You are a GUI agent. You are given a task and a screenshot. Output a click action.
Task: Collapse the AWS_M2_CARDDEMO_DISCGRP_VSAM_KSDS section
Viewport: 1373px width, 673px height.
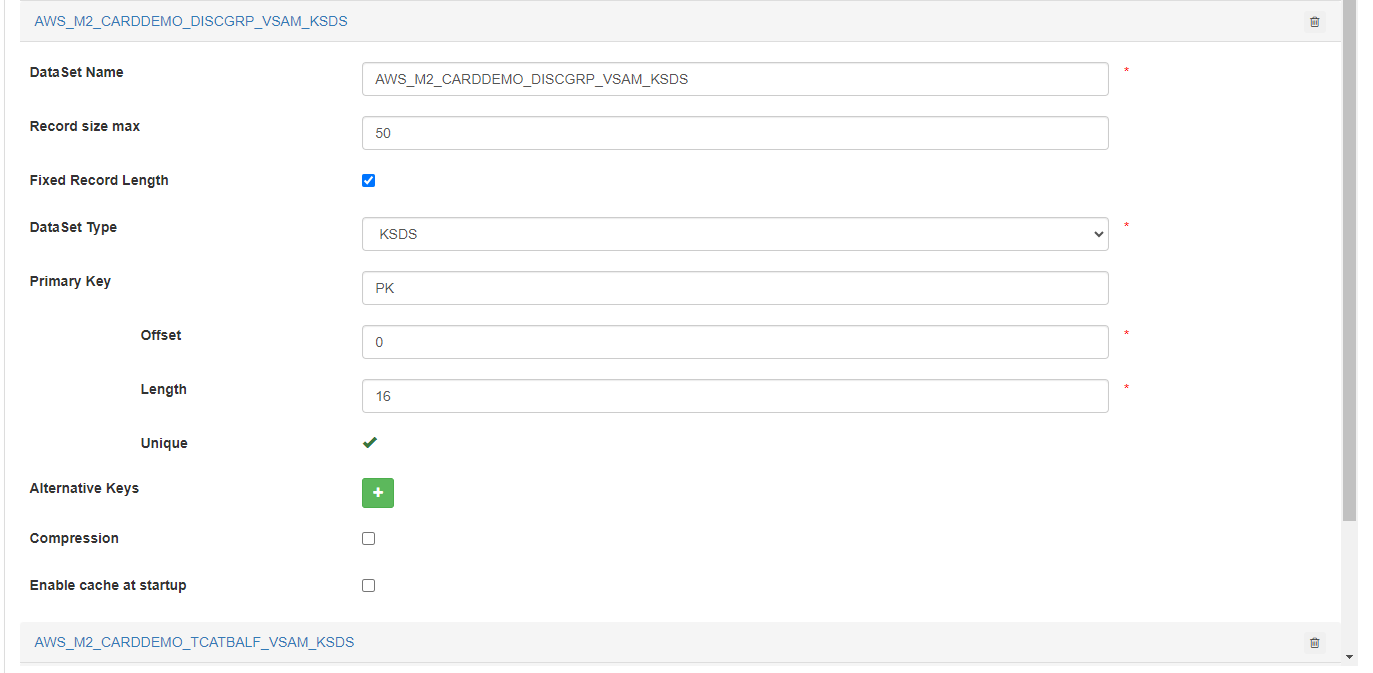pyautogui.click(x=191, y=20)
